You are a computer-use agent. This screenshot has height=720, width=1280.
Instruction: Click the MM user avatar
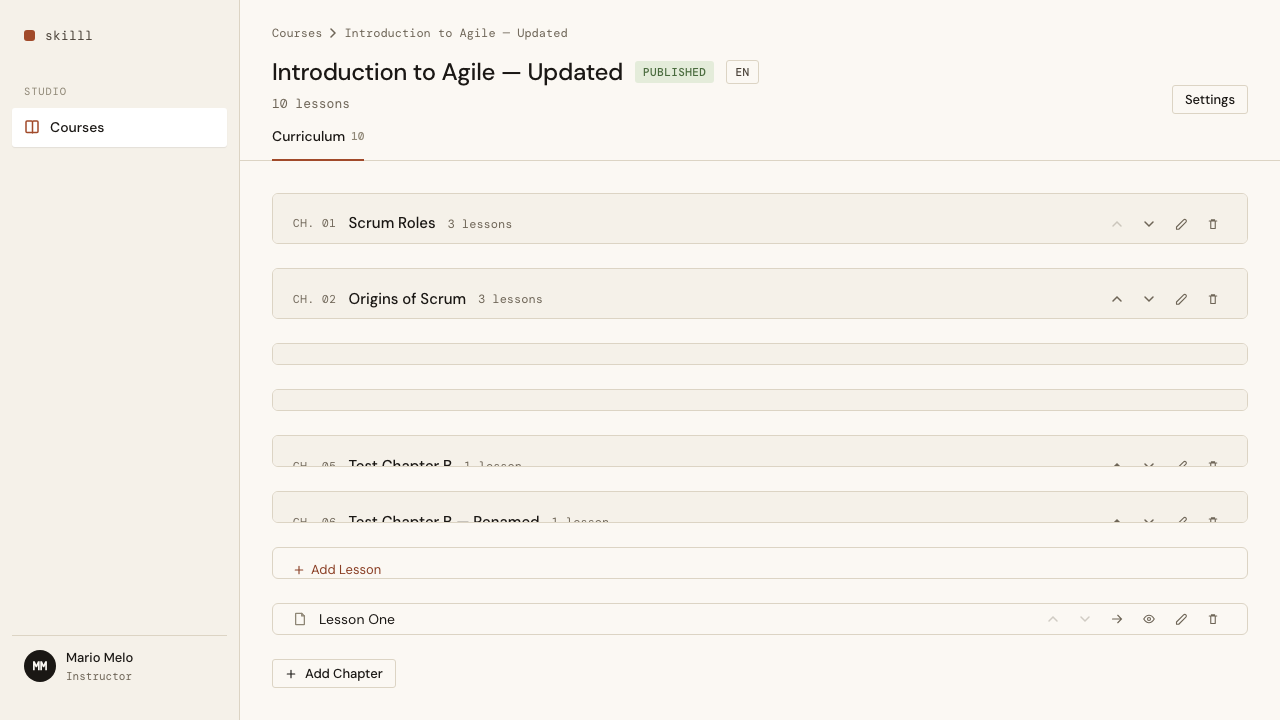(40, 666)
